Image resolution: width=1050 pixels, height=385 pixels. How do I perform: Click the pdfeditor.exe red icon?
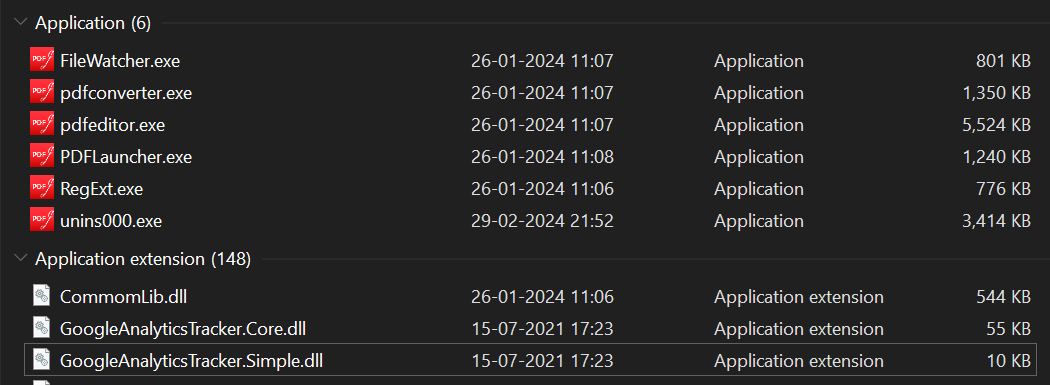pyautogui.click(x=42, y=125)
